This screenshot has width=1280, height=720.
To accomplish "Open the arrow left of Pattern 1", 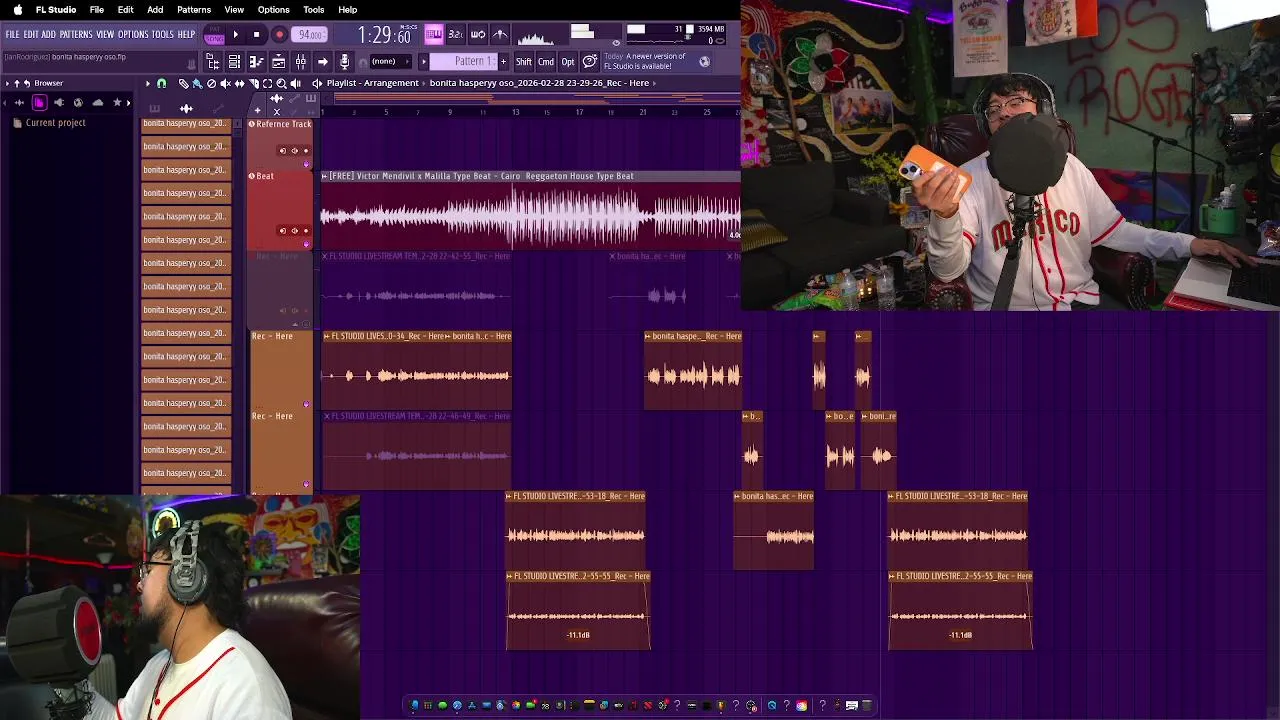I will [423, 62].
